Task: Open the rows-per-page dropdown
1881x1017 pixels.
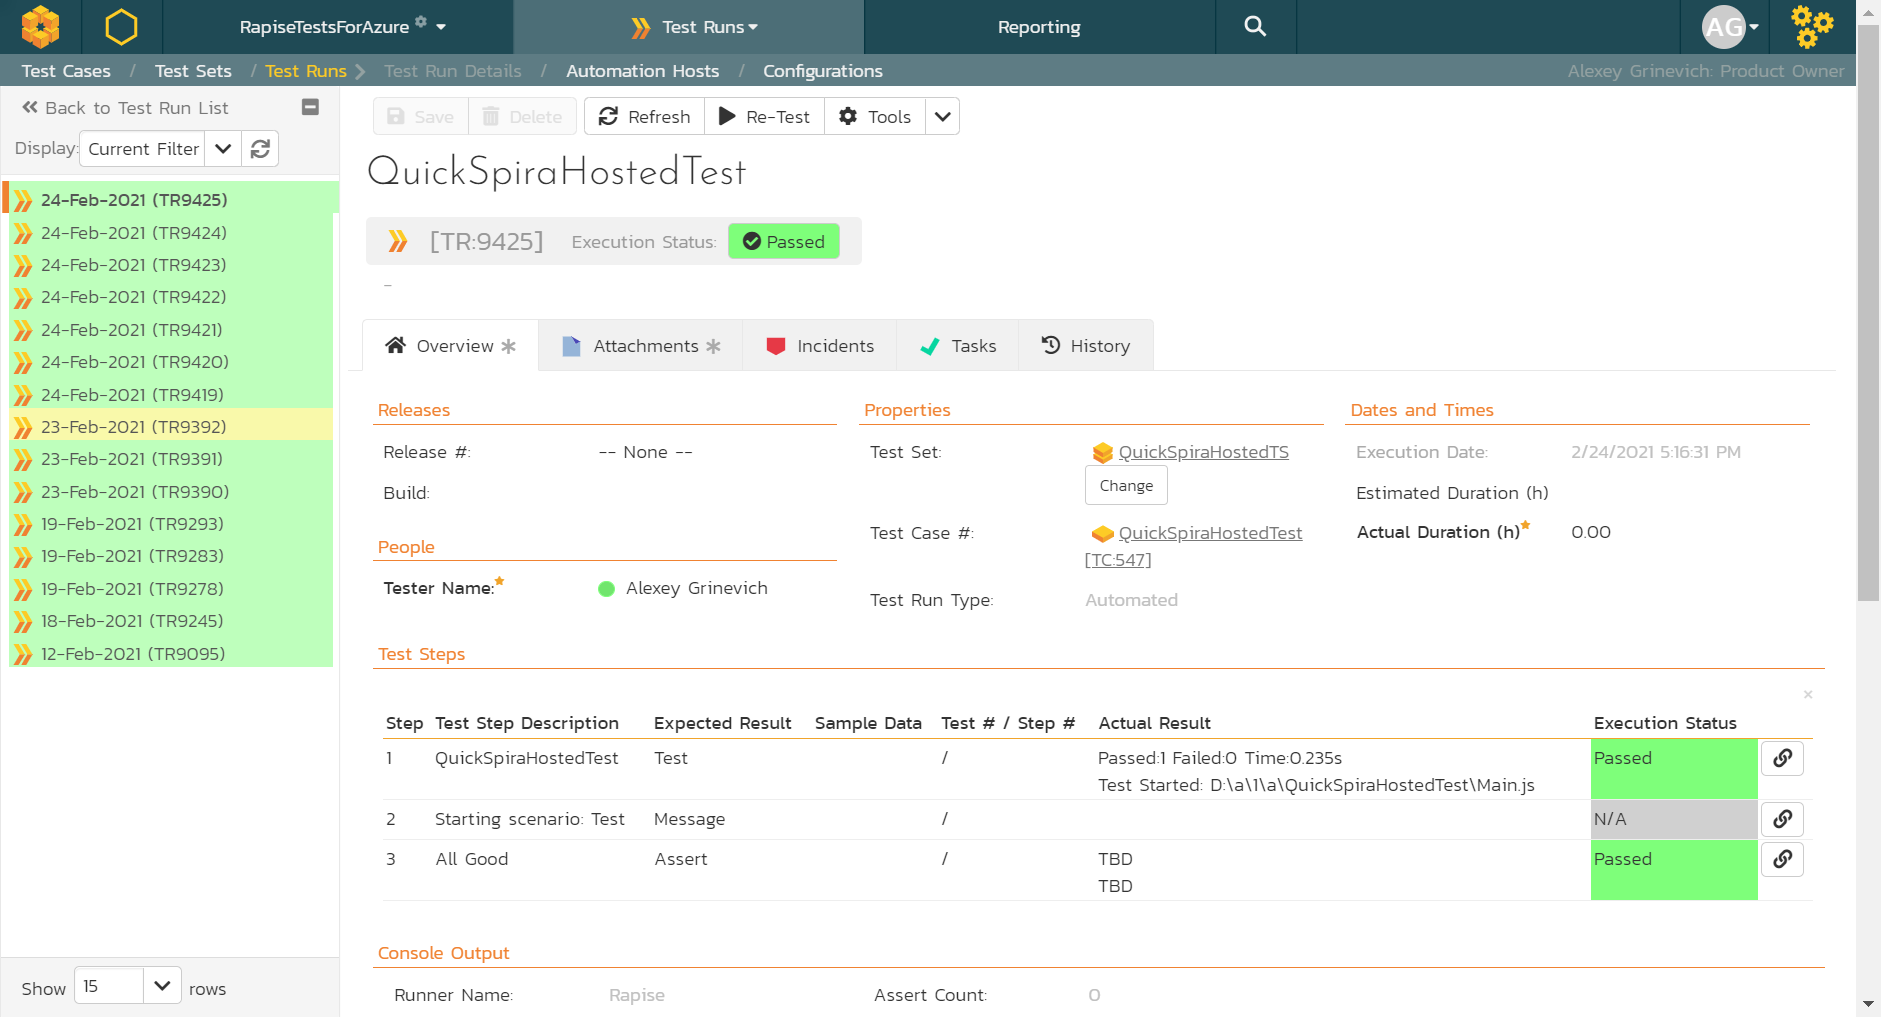Action: click(162, 986)
